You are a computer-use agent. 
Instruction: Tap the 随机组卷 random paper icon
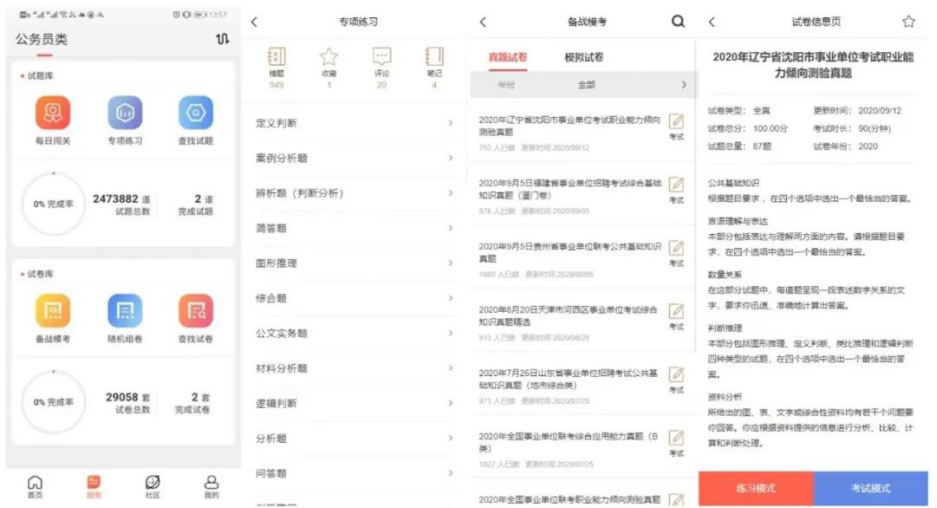(125, 313)
